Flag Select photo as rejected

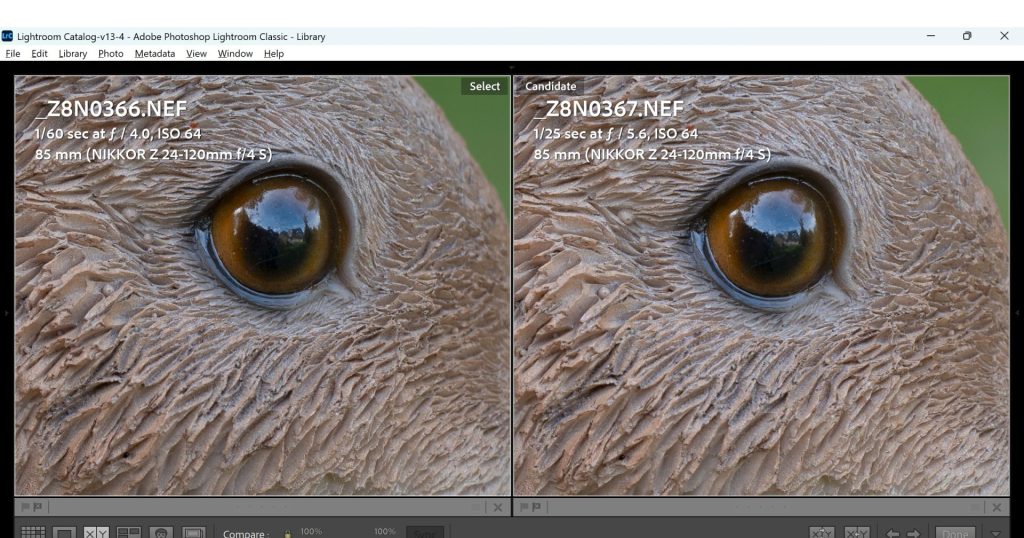(37, 507)
